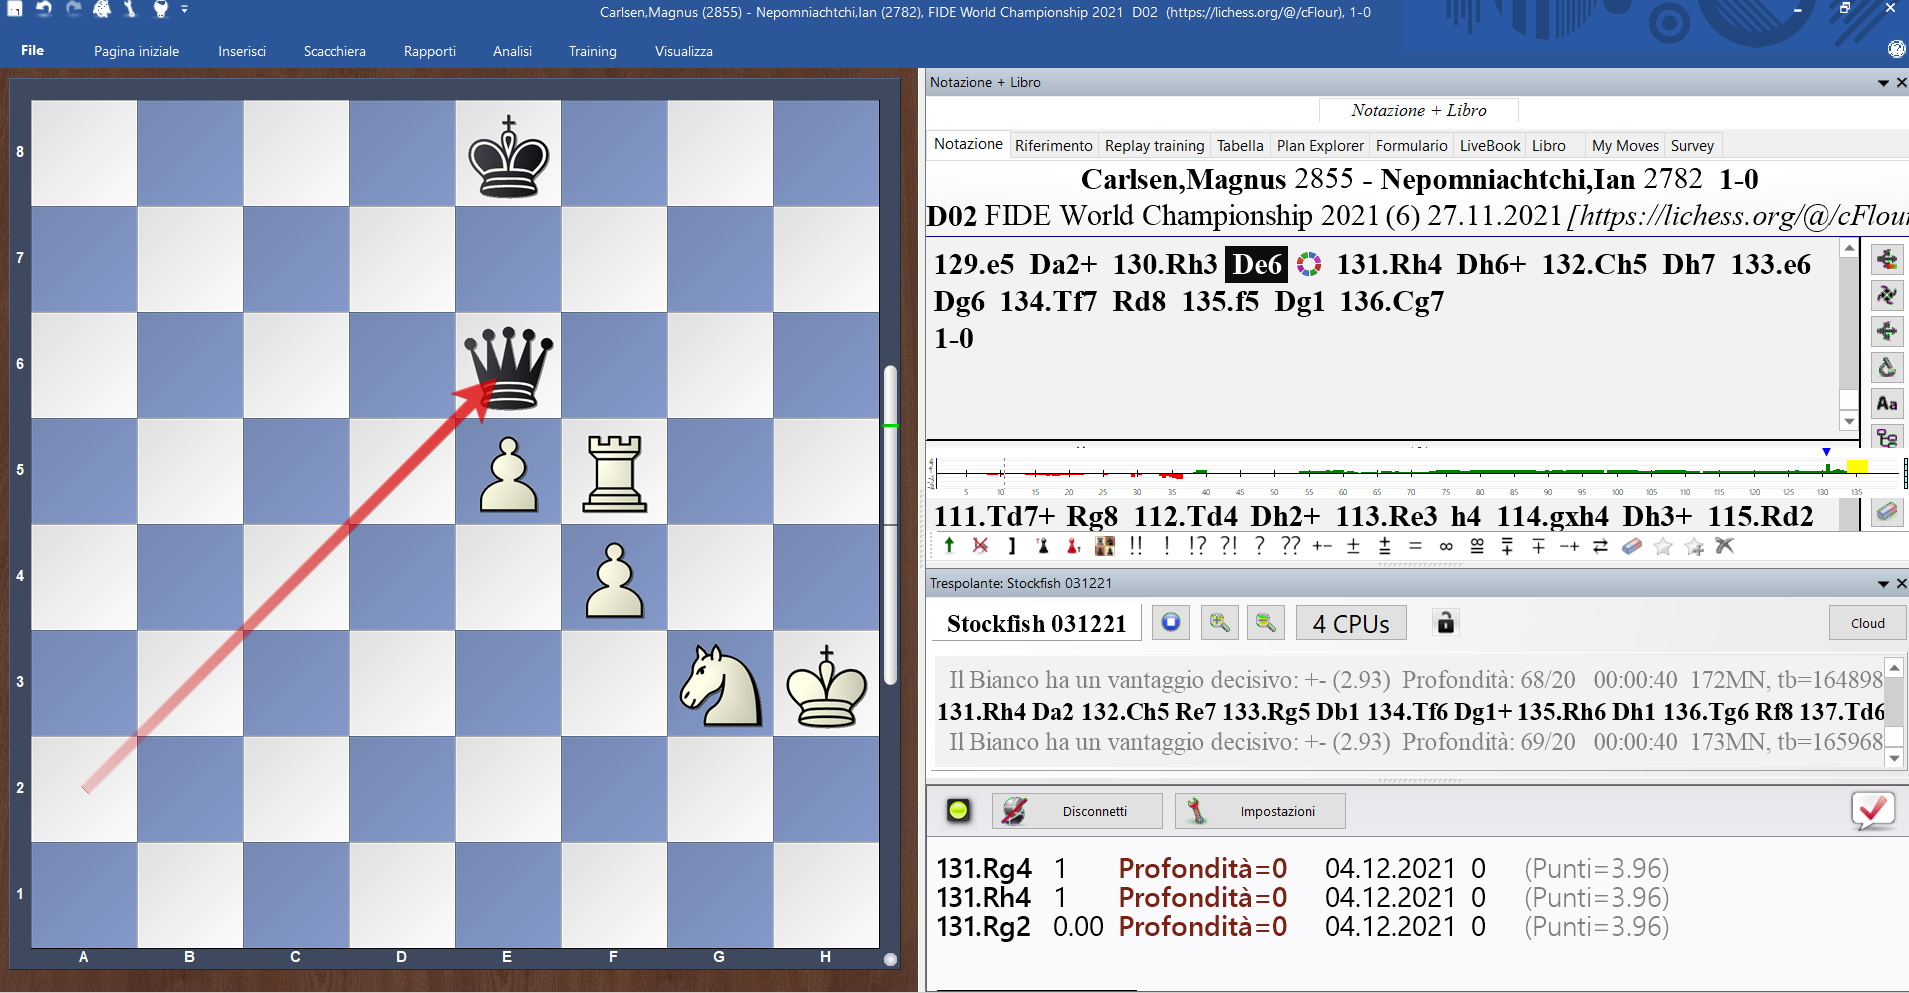Image resolution: width=1909 pixels, height=993 pixels.
Task: Click the green up arrow annotation icon
Action: coord(949,546)
